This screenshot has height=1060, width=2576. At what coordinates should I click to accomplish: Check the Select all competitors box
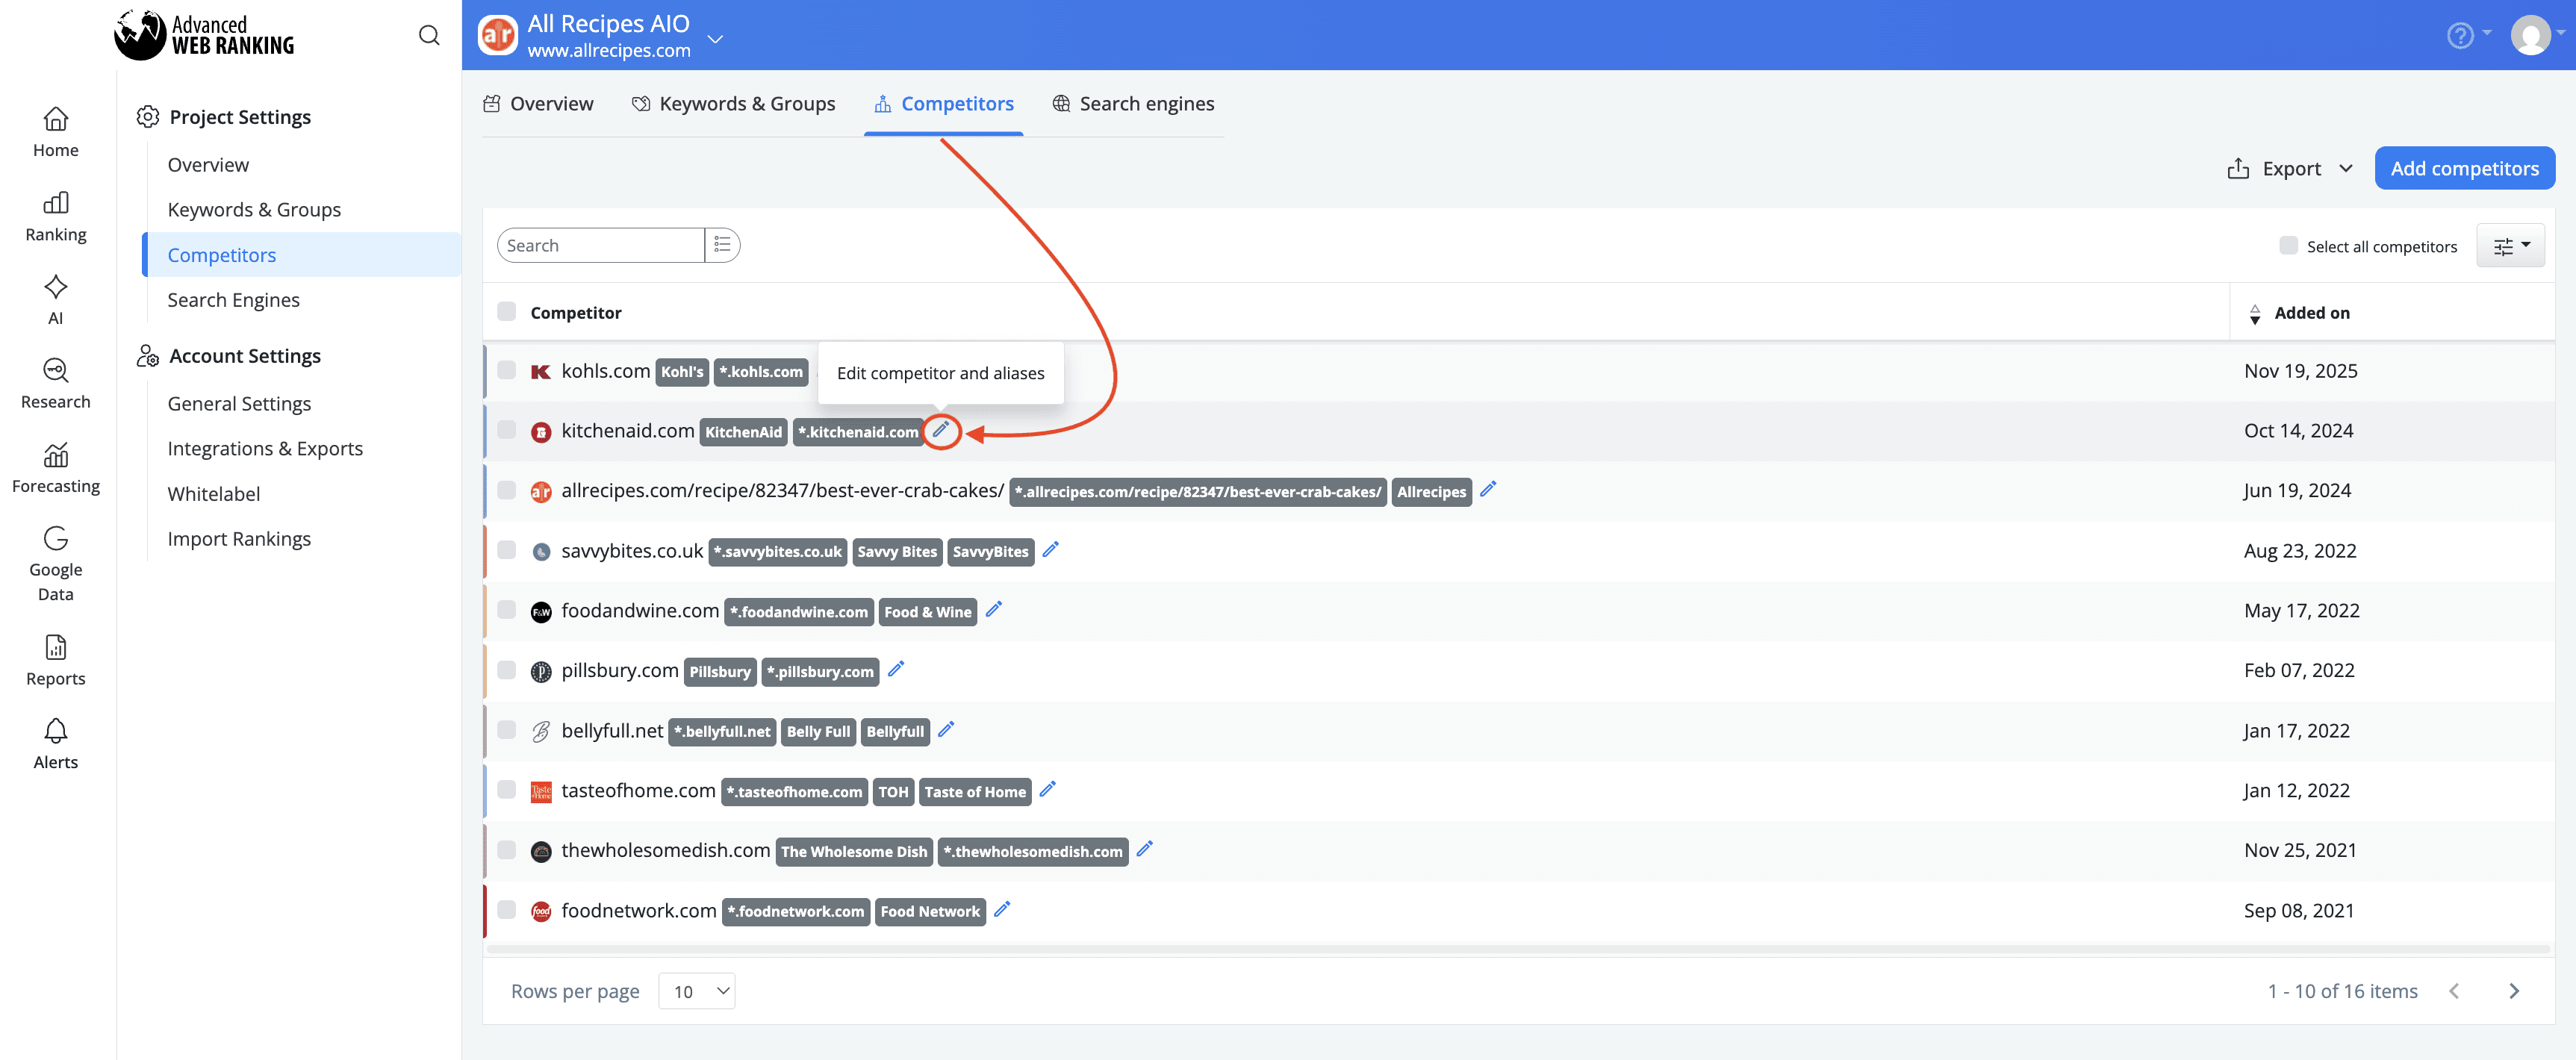pyautogui.click(x=2288, y=245)
